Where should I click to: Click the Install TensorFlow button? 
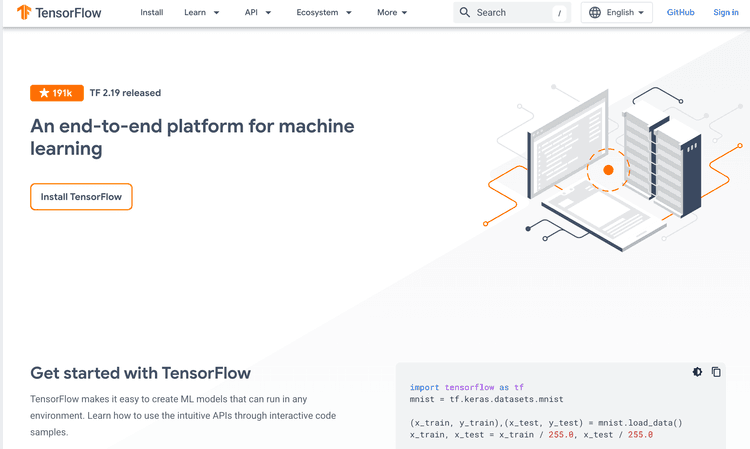81,197
